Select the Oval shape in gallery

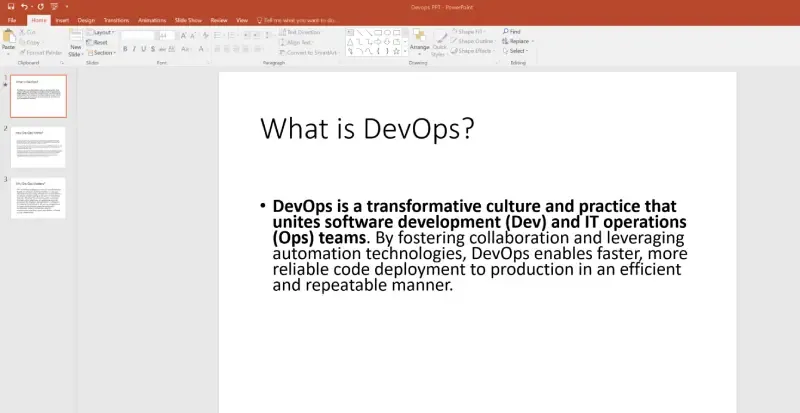[387, 33]
